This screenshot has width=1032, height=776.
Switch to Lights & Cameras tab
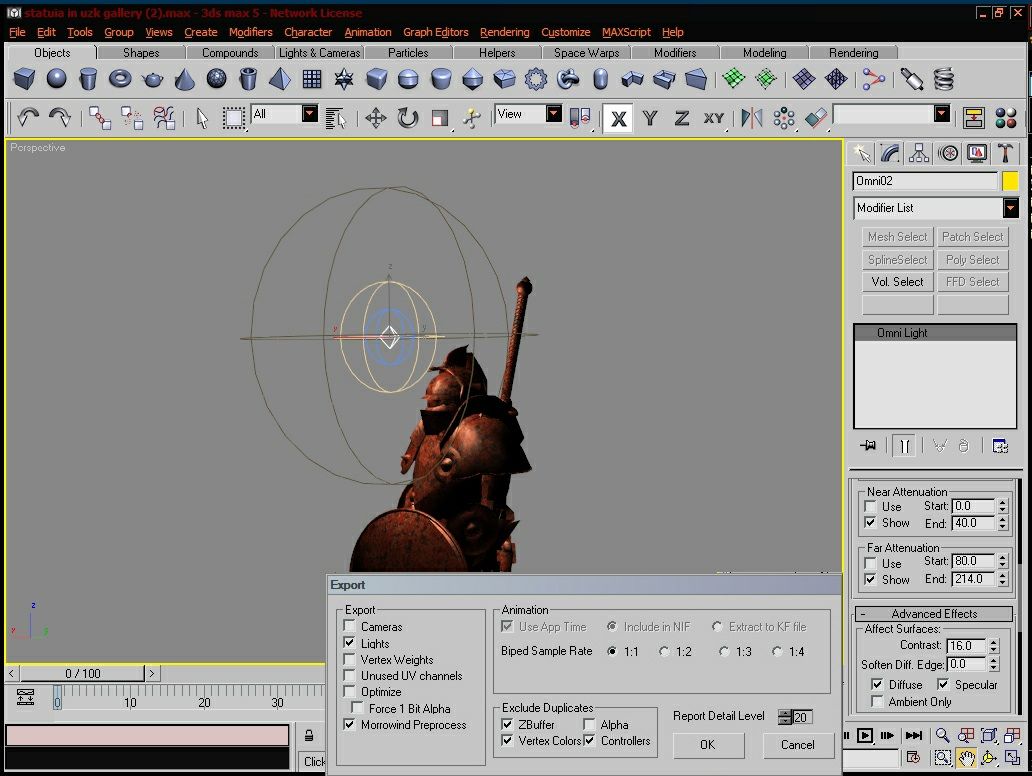pyautogui.click(x=319, y=53)
